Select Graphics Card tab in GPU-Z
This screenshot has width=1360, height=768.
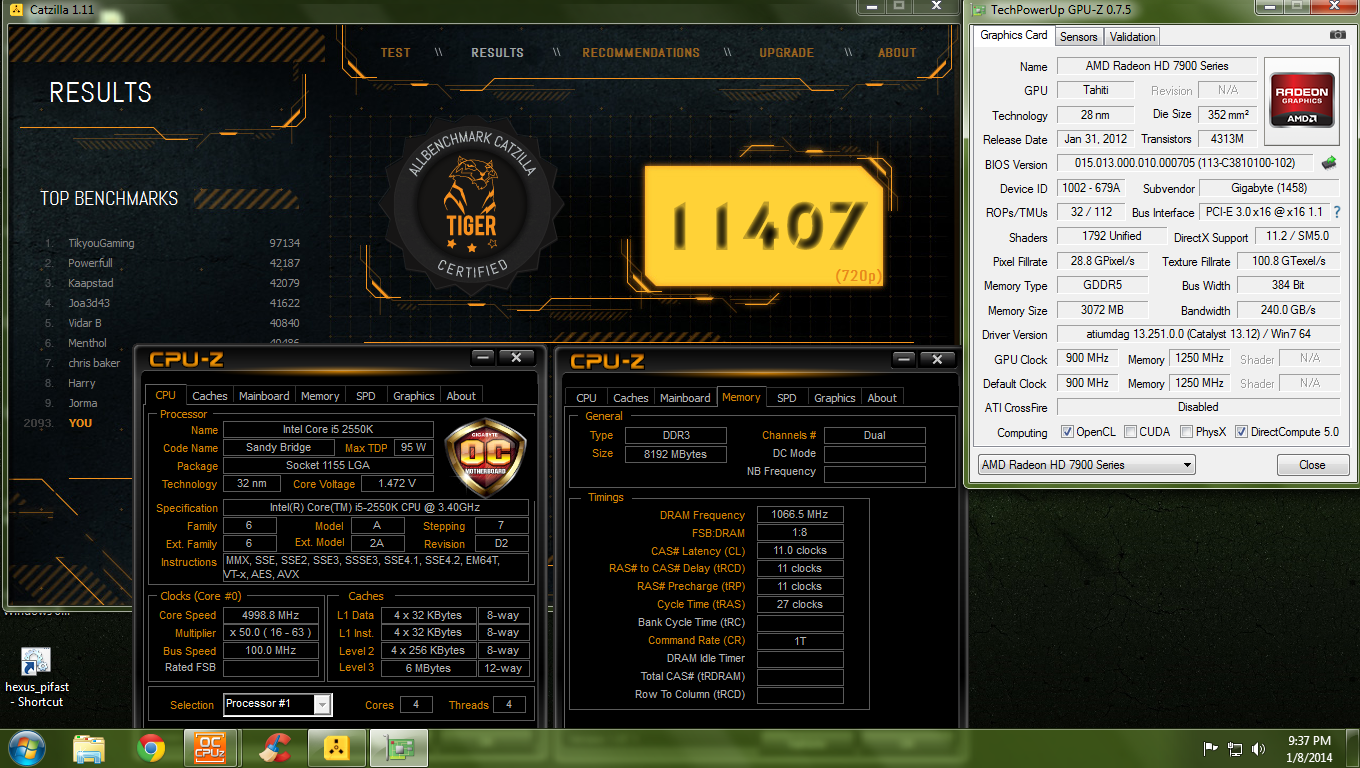pyautogui.click(x=1014, y=35)
